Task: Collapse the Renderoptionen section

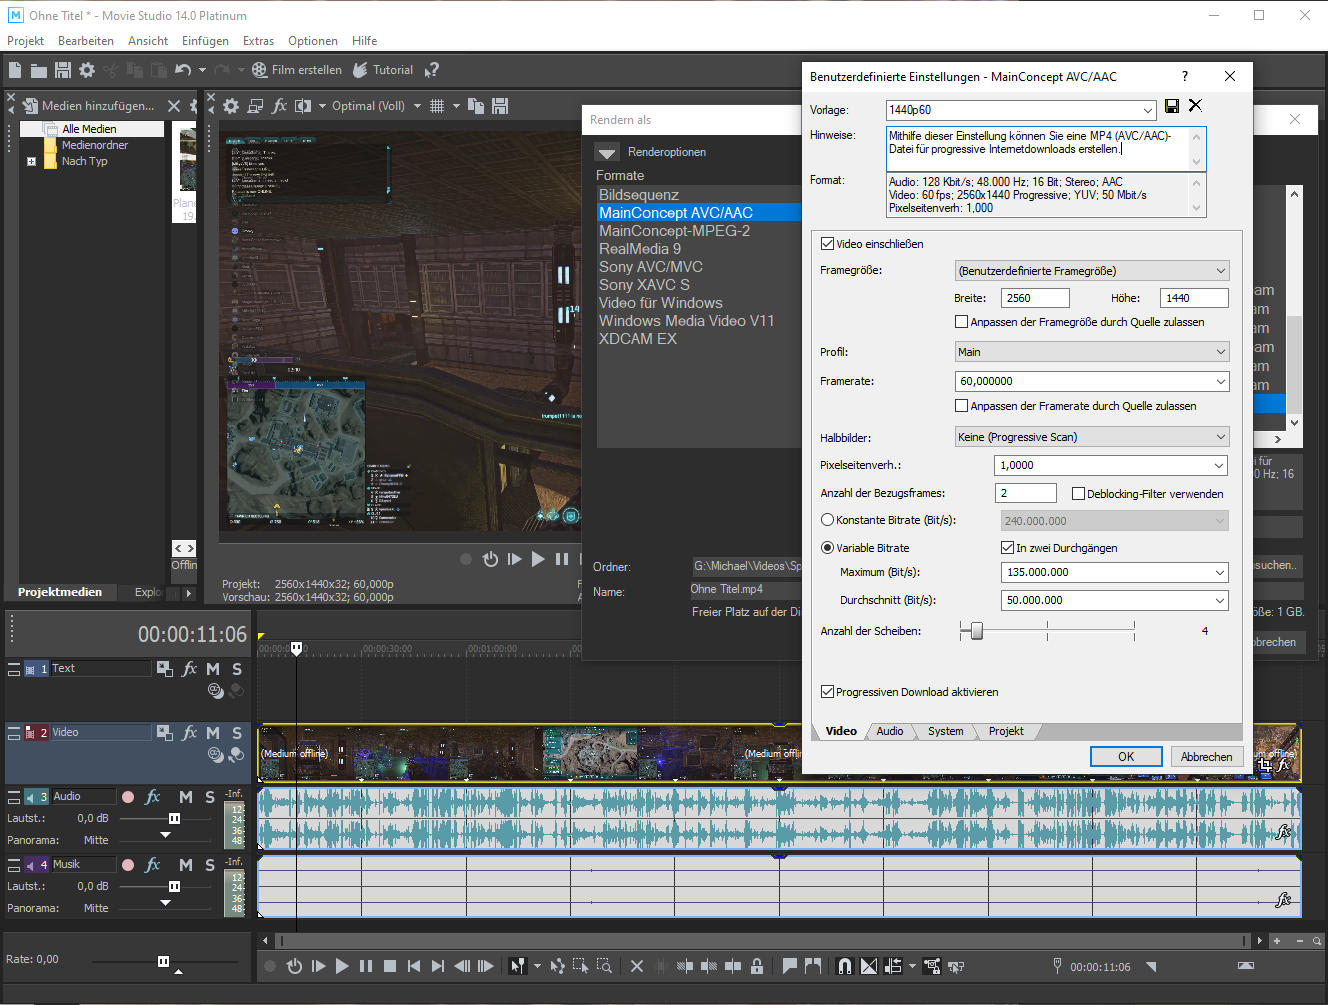Action: coord(607,152)
